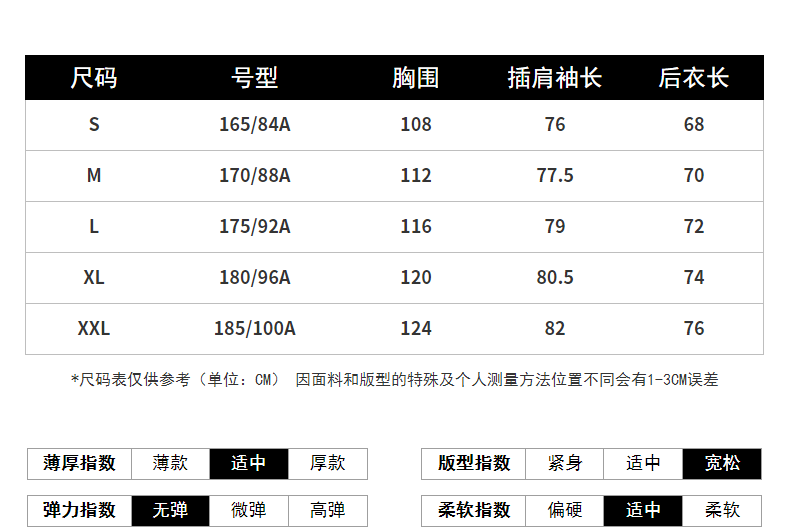Image resolution: width=790 pixels, height=527 pixels.
Task: Select 无弹 elasticity option
Action: [x=170, y=510]
